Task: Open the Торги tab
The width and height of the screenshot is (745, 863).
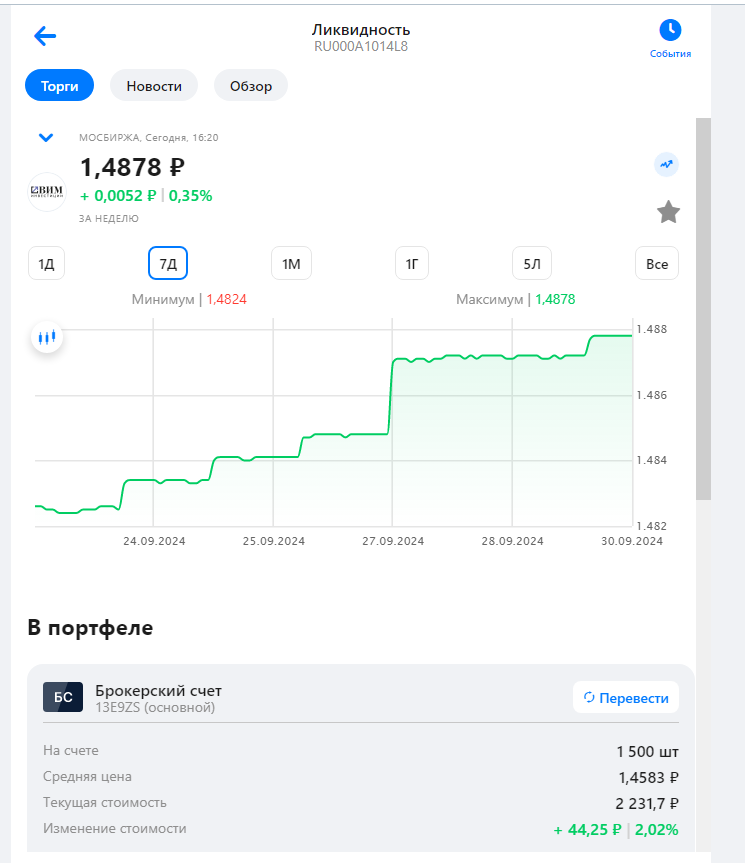Action: click(59, 86)
